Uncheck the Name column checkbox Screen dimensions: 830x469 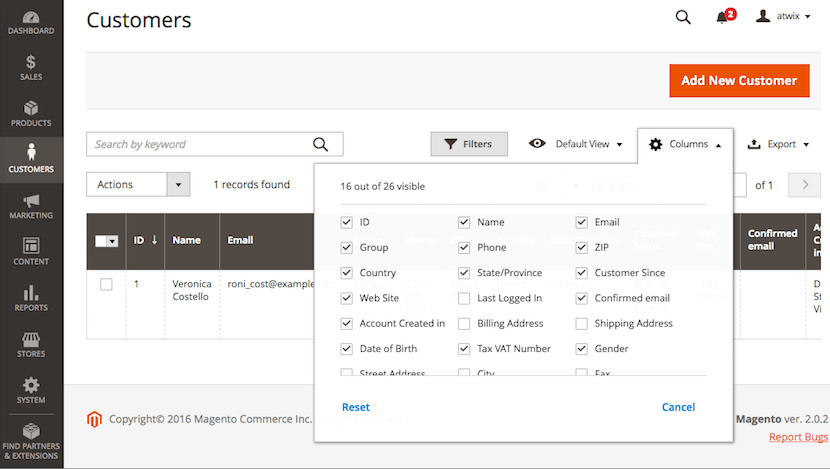464,222
